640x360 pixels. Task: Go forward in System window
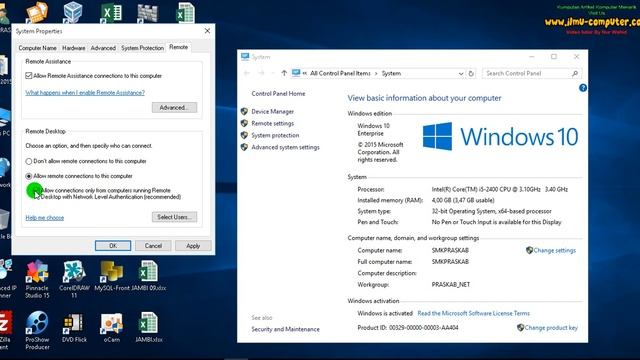point(261,73)
